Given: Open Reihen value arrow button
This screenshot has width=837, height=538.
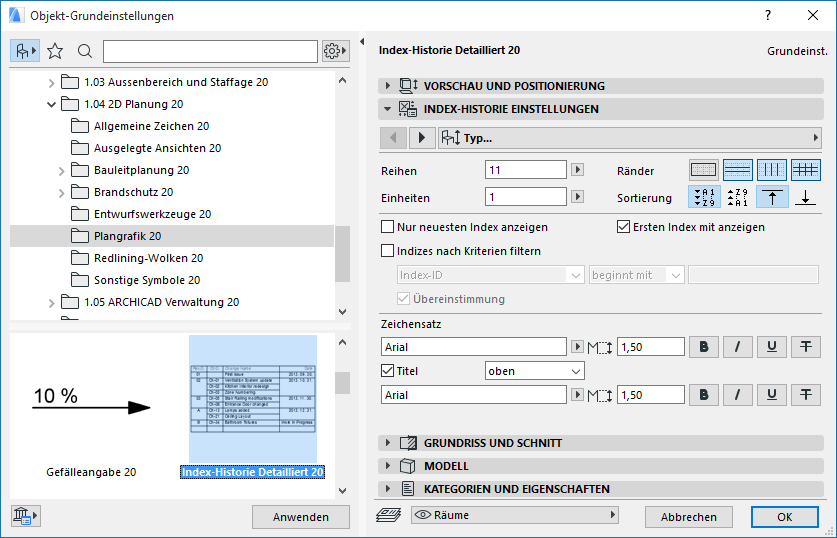Looking at the screenshot, I should tap(577, 170).
